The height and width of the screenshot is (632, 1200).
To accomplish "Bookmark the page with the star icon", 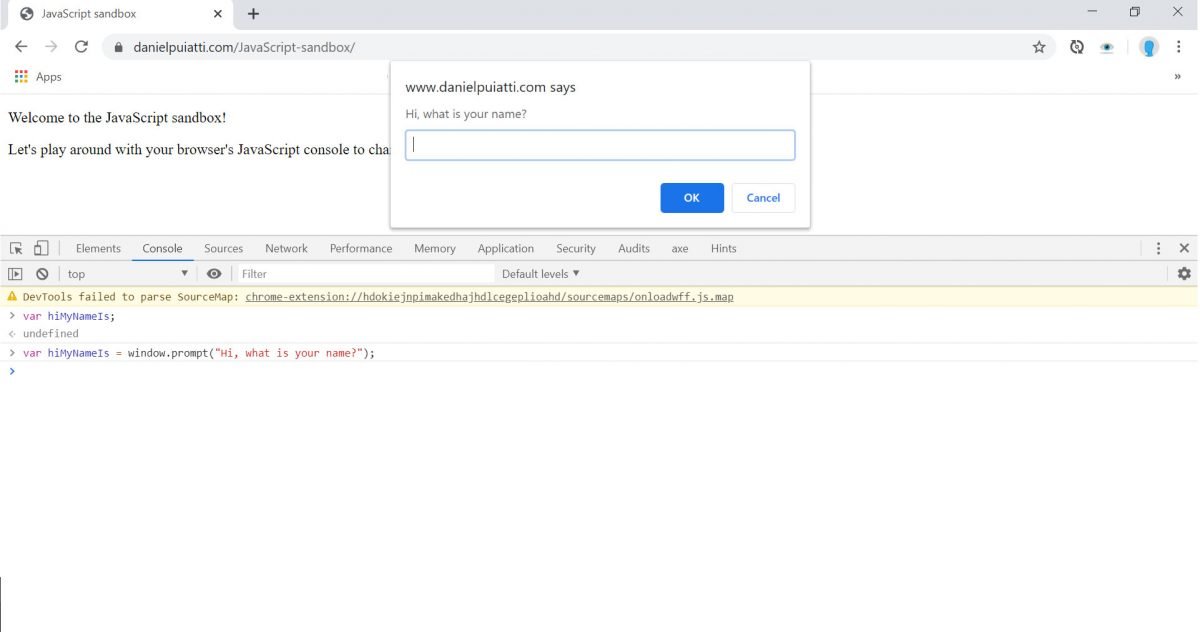I will 1039,46.
